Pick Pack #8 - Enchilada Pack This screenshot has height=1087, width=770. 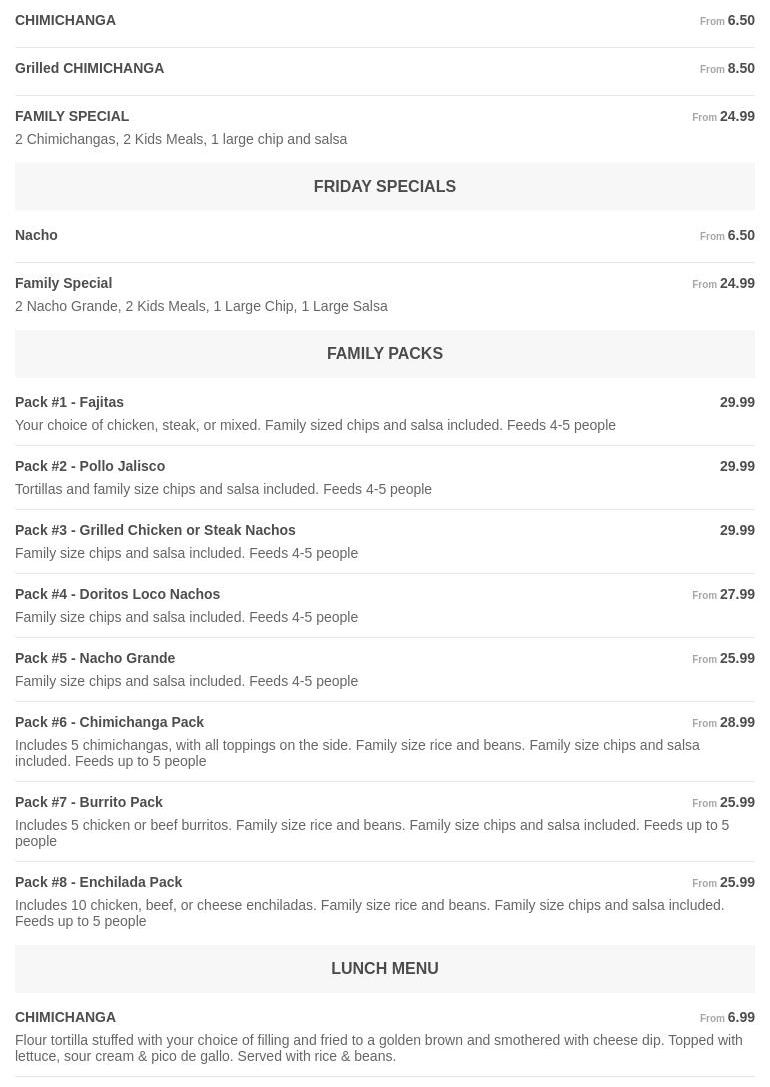[x=98, y=882]
